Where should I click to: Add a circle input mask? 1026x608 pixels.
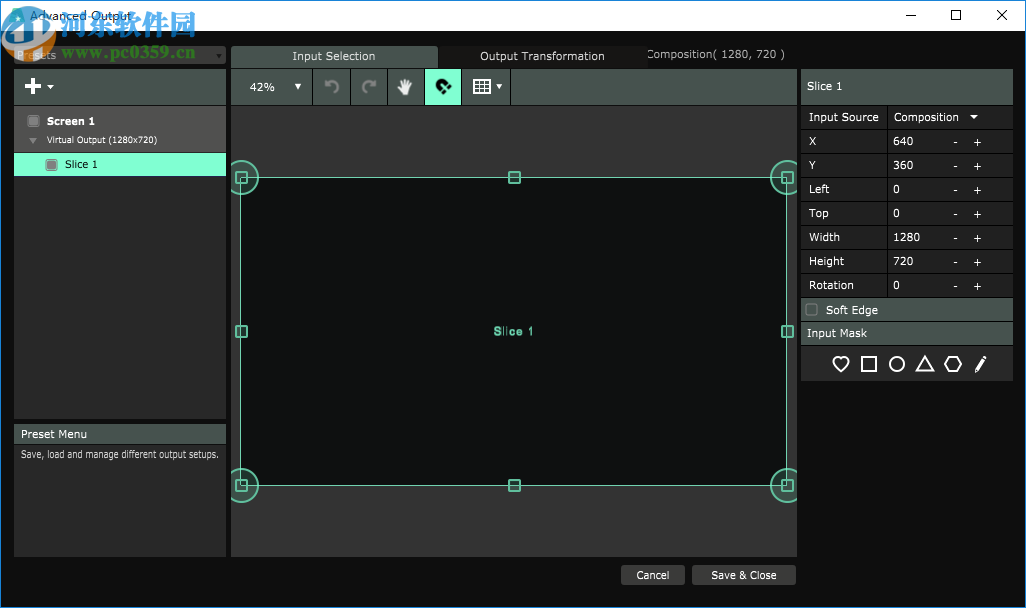(x=897, y=364)
